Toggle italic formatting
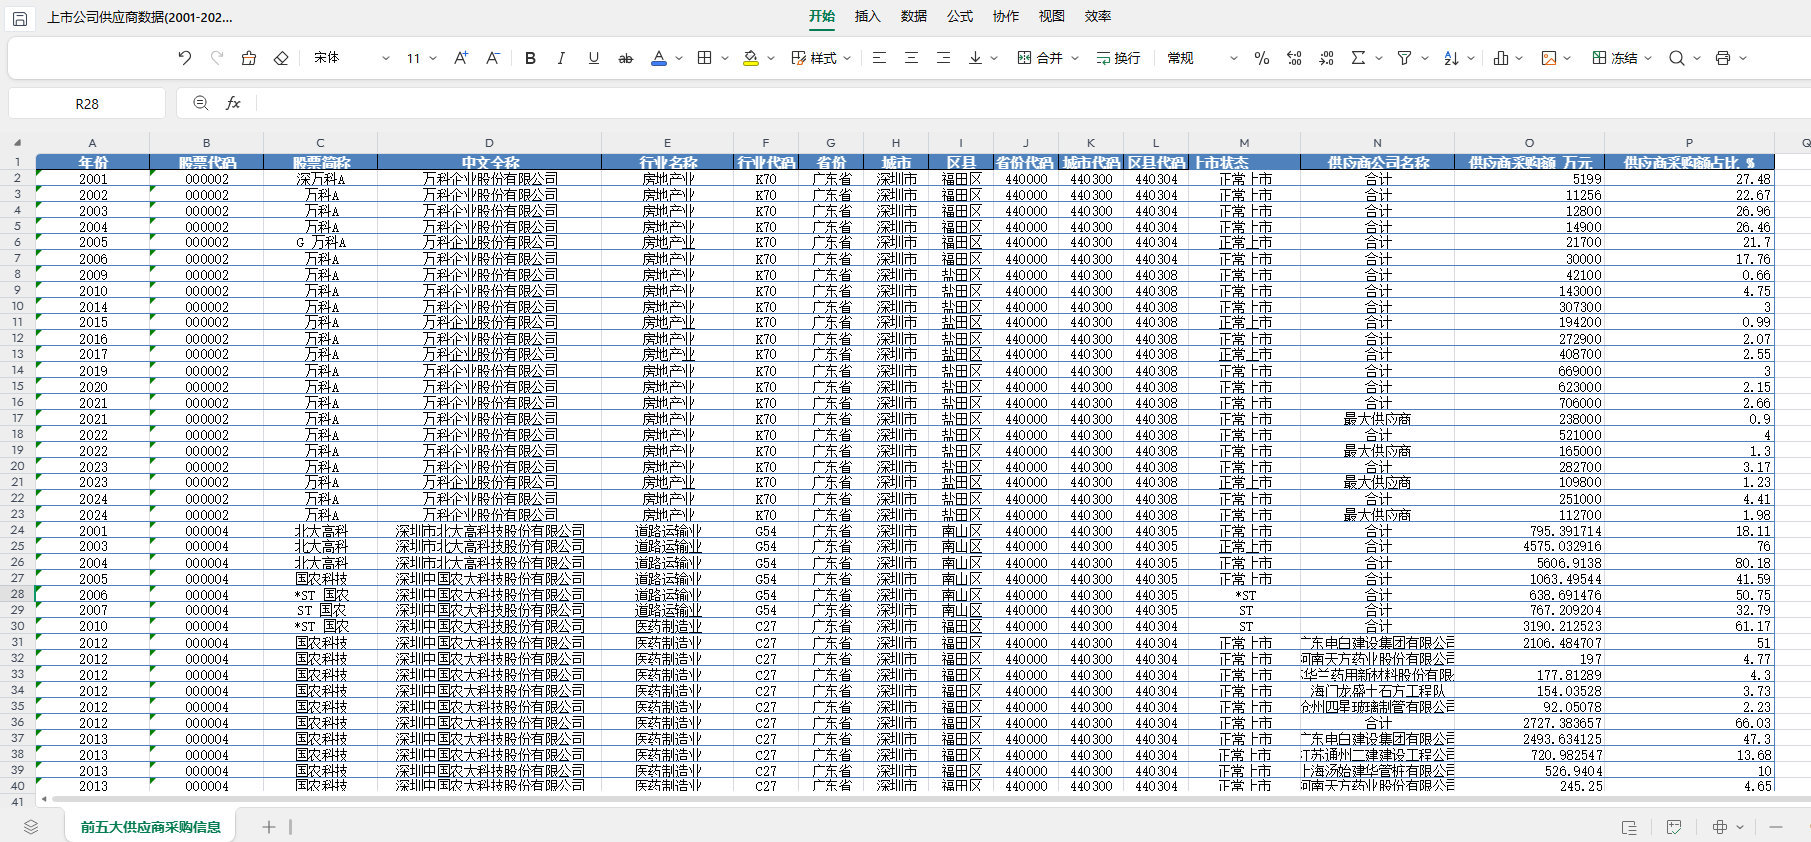Viewport: 1811px width, 842px height. 561,58
